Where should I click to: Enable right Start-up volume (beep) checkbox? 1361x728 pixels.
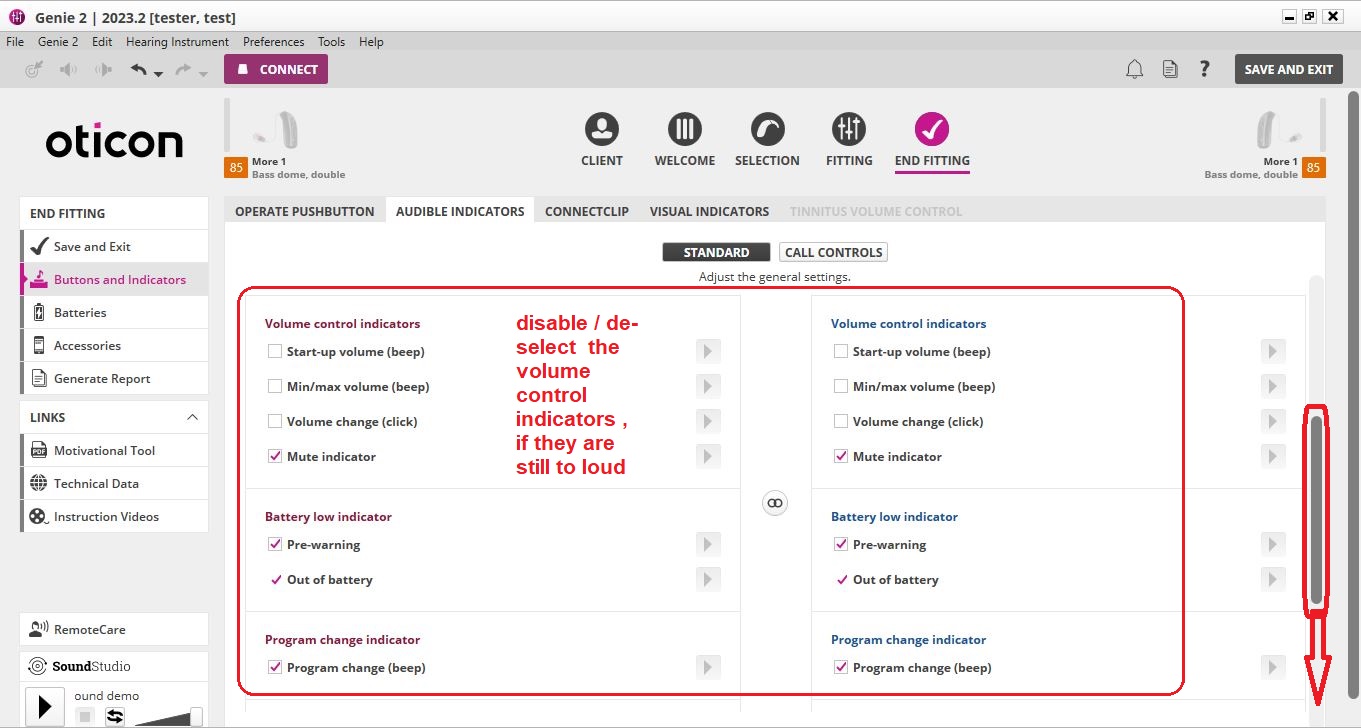coord(841,351)
